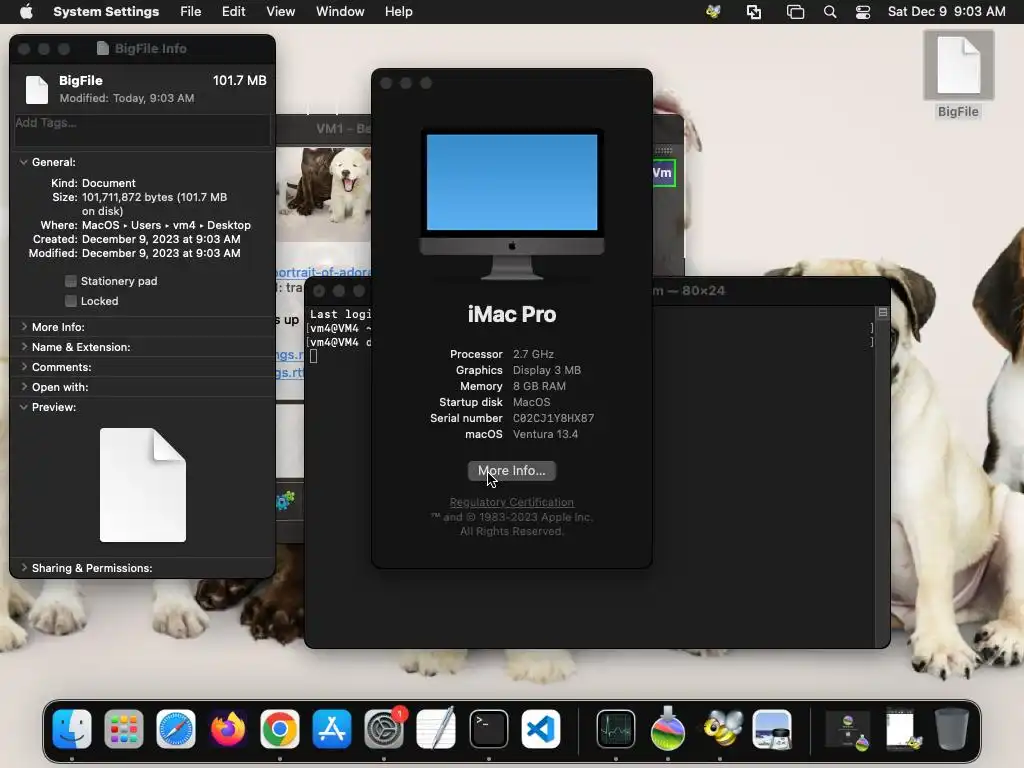
Task: Click the Add Tags field
Action: [x=142, y=129]
